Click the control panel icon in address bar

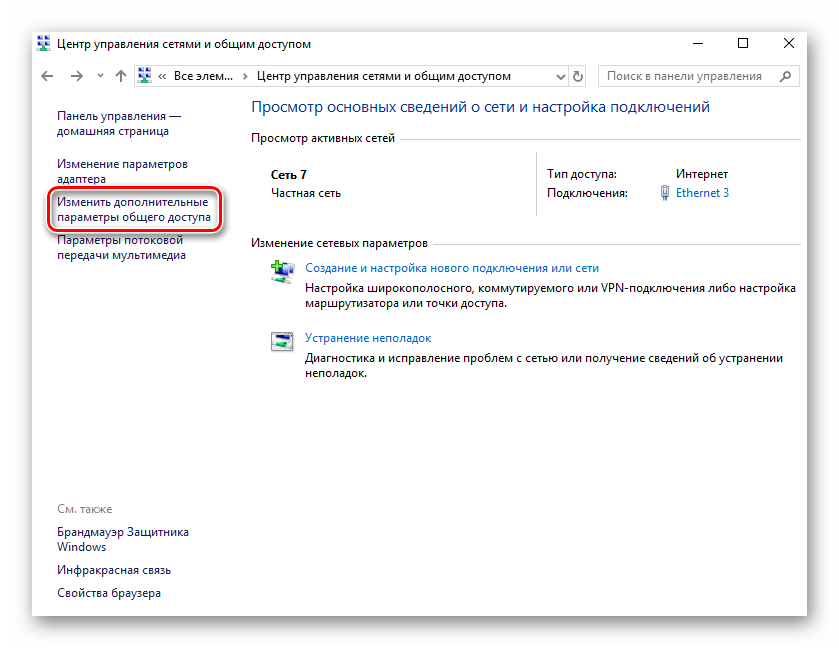[x=145, y=76]
